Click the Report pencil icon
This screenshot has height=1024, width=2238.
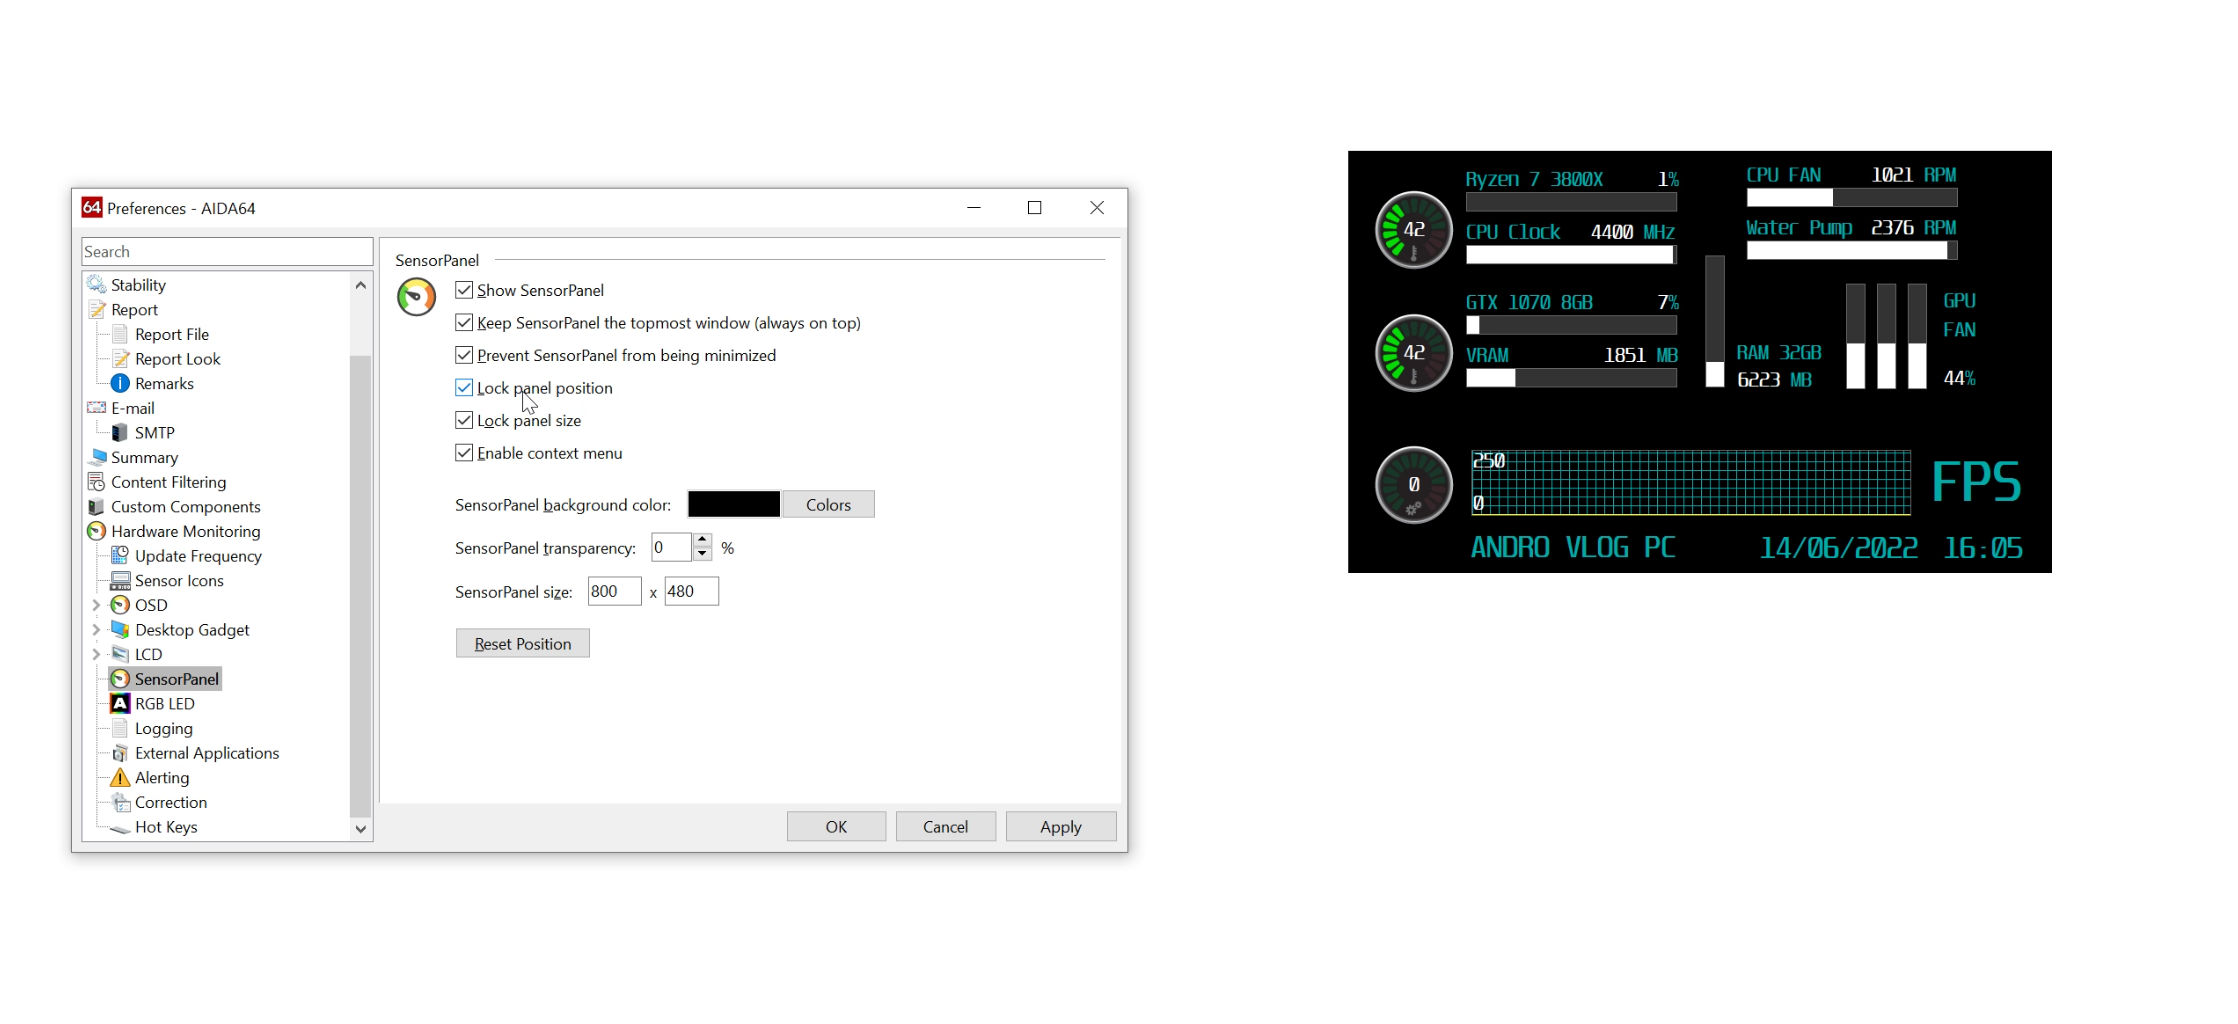[96, 310]
